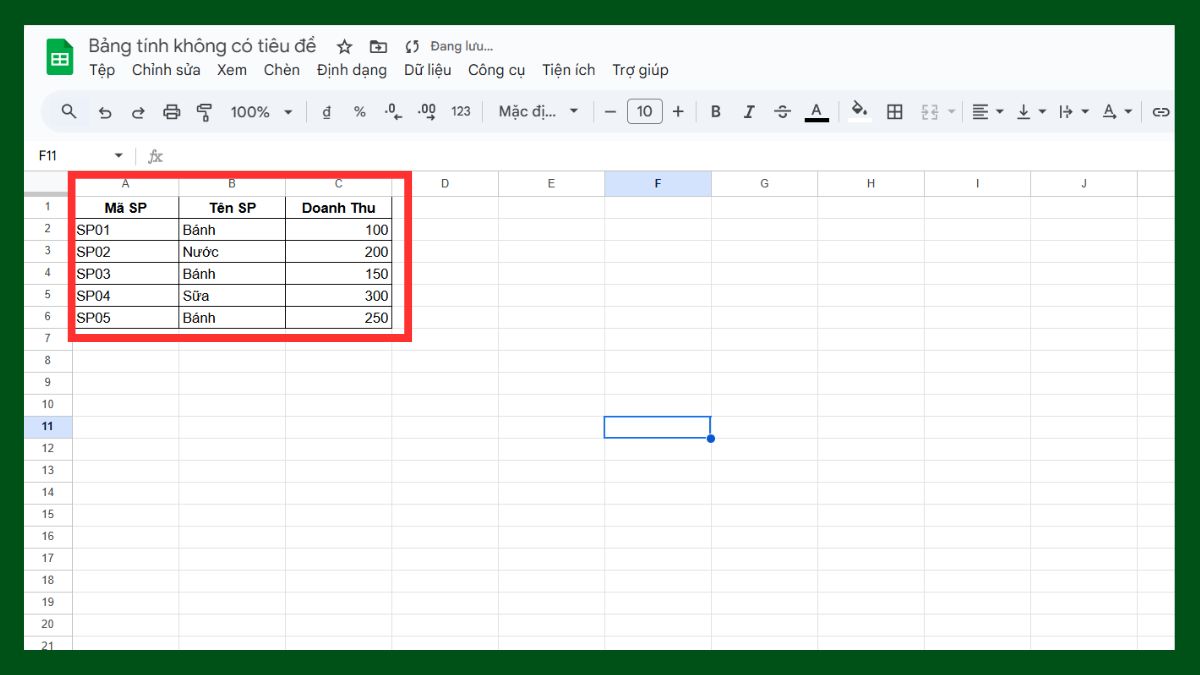Move spreadsheet using the folder icon
Viewport: 1200px width, 675px height.
[378, 47]
